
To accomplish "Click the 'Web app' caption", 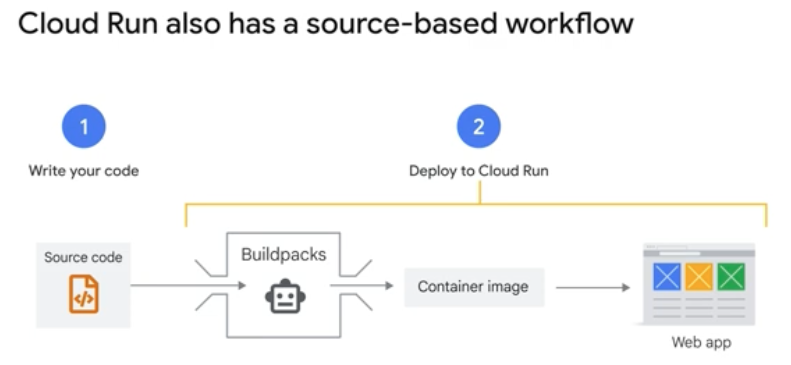I will point(701,342).
